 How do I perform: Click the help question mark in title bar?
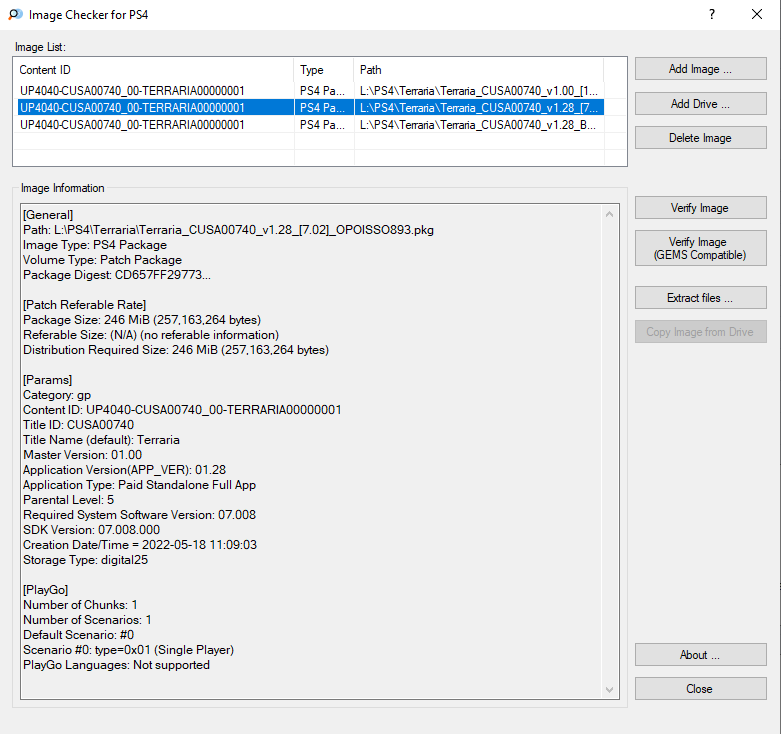[x=712, y=14]
